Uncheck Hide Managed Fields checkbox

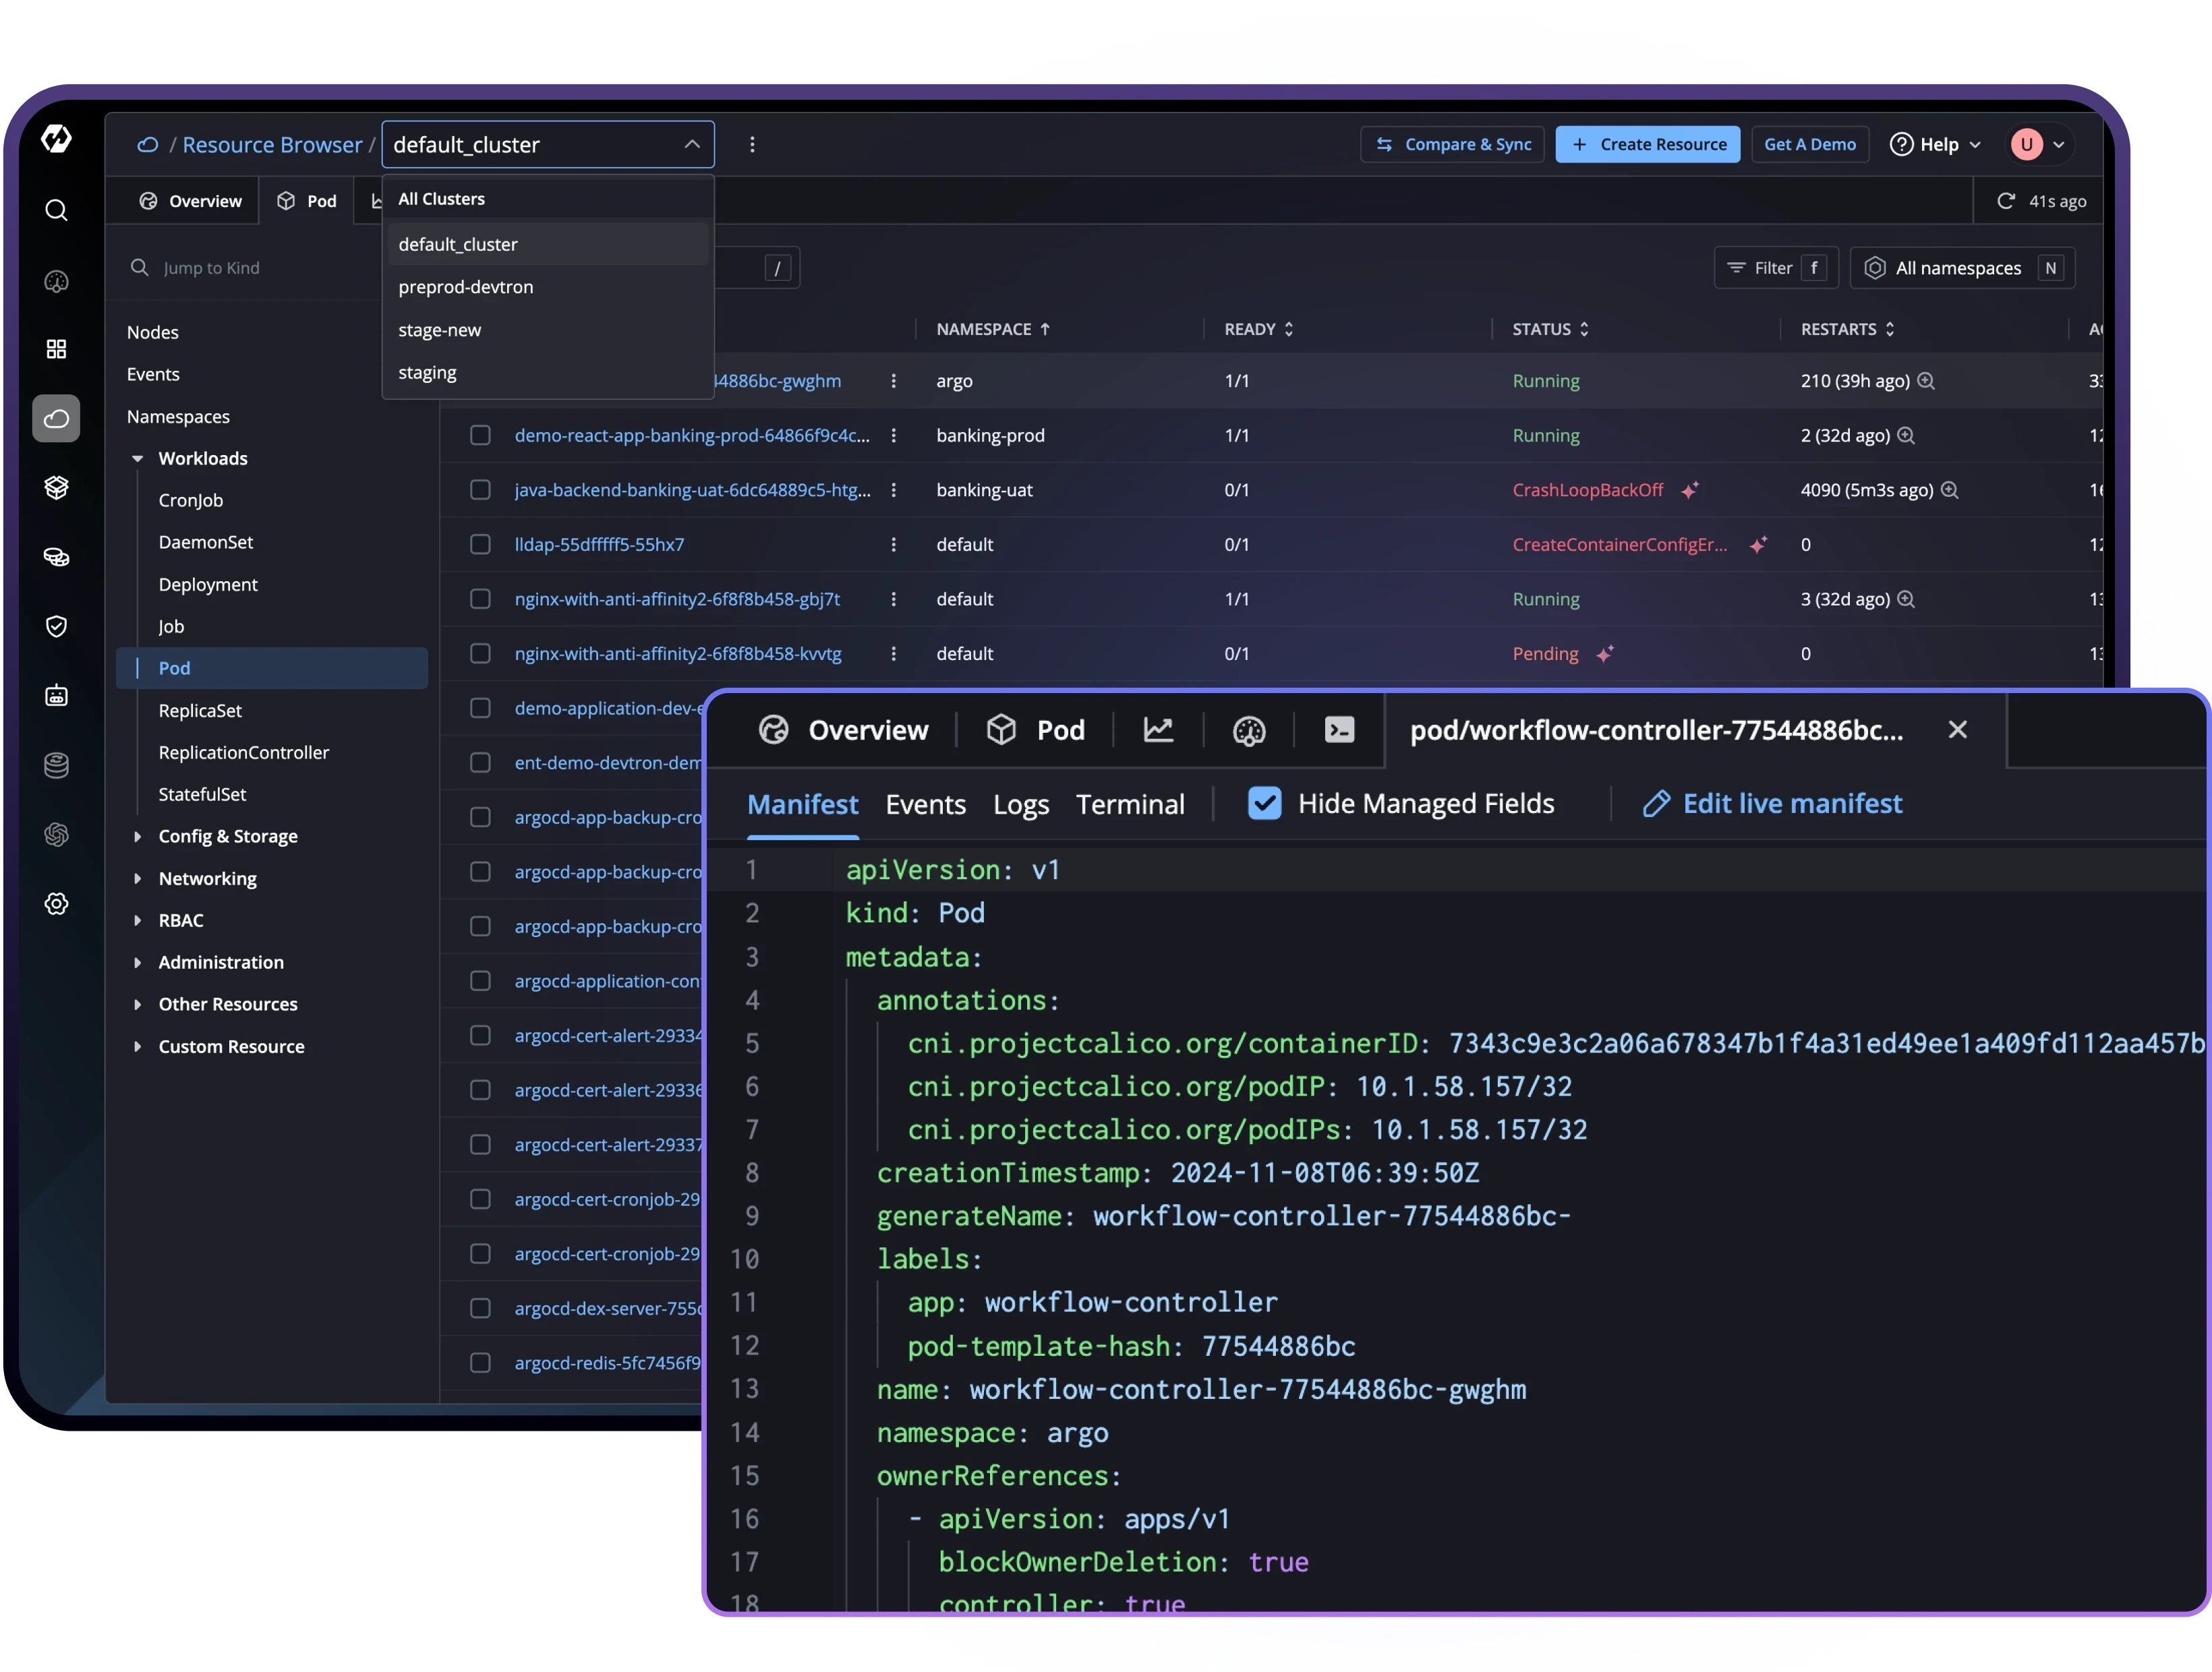[1264, 803]
